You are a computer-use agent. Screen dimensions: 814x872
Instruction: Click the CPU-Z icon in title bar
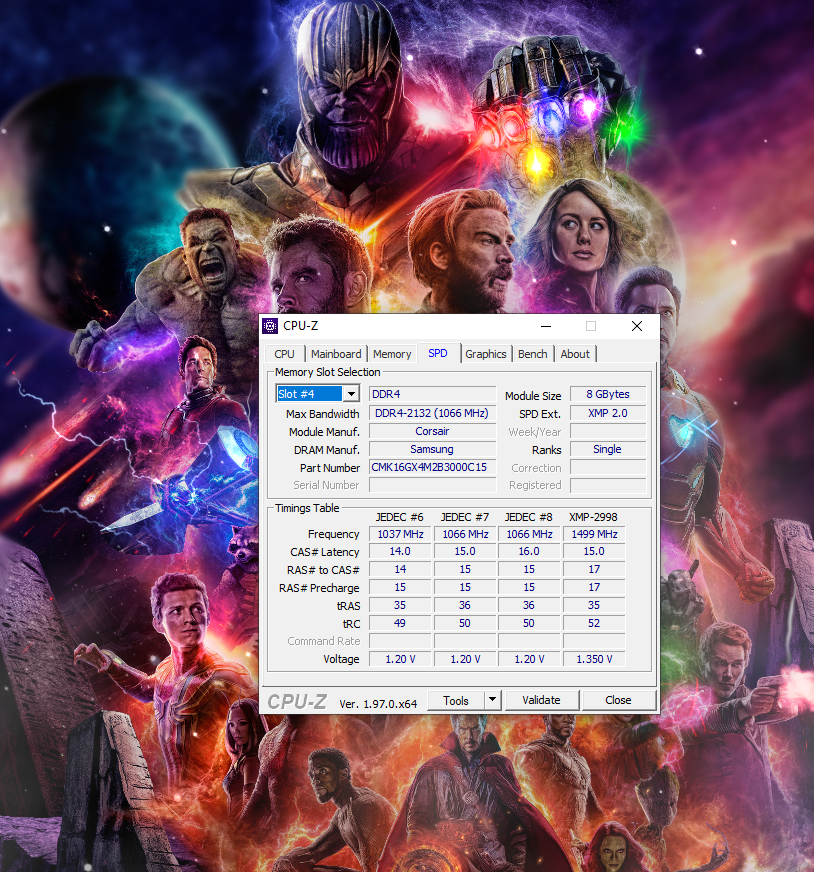[270, 326]
